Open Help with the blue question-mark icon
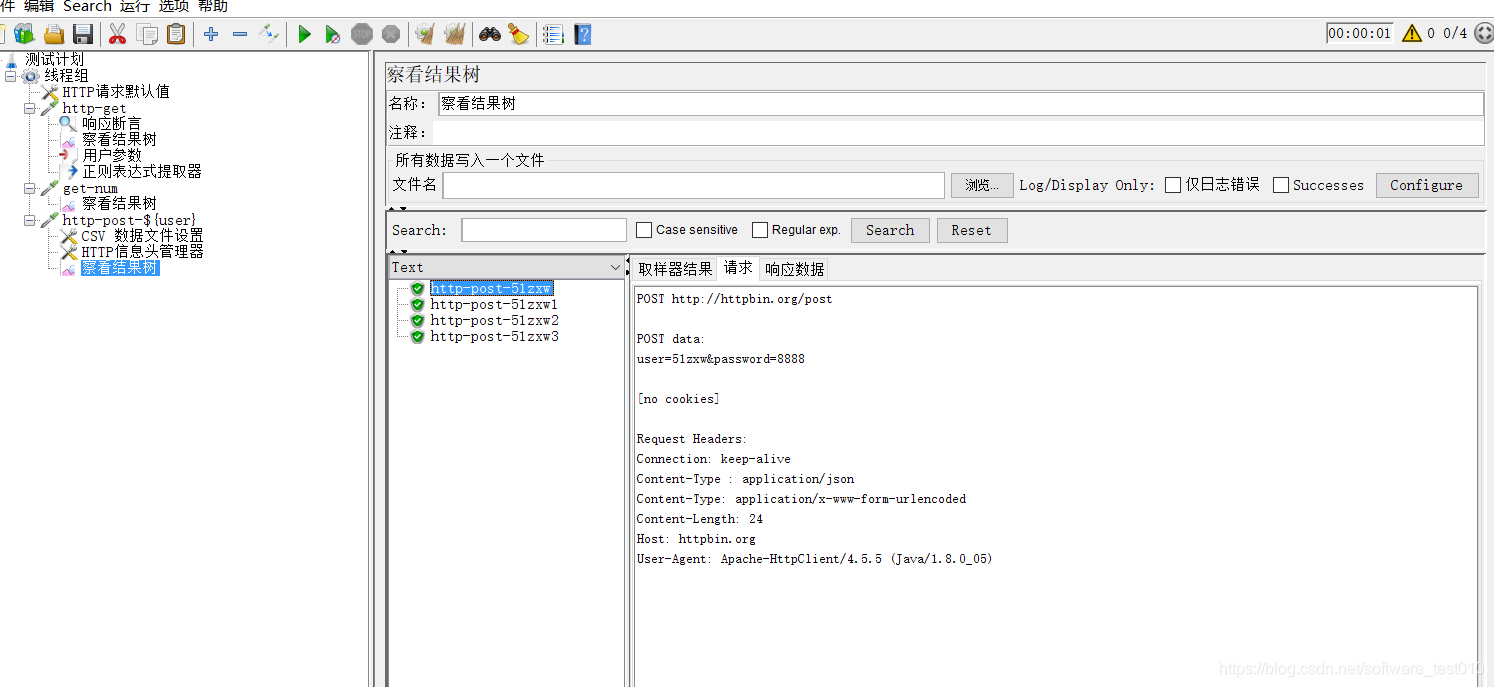Screen dimensions: 1494x687 tap(582, 34)
